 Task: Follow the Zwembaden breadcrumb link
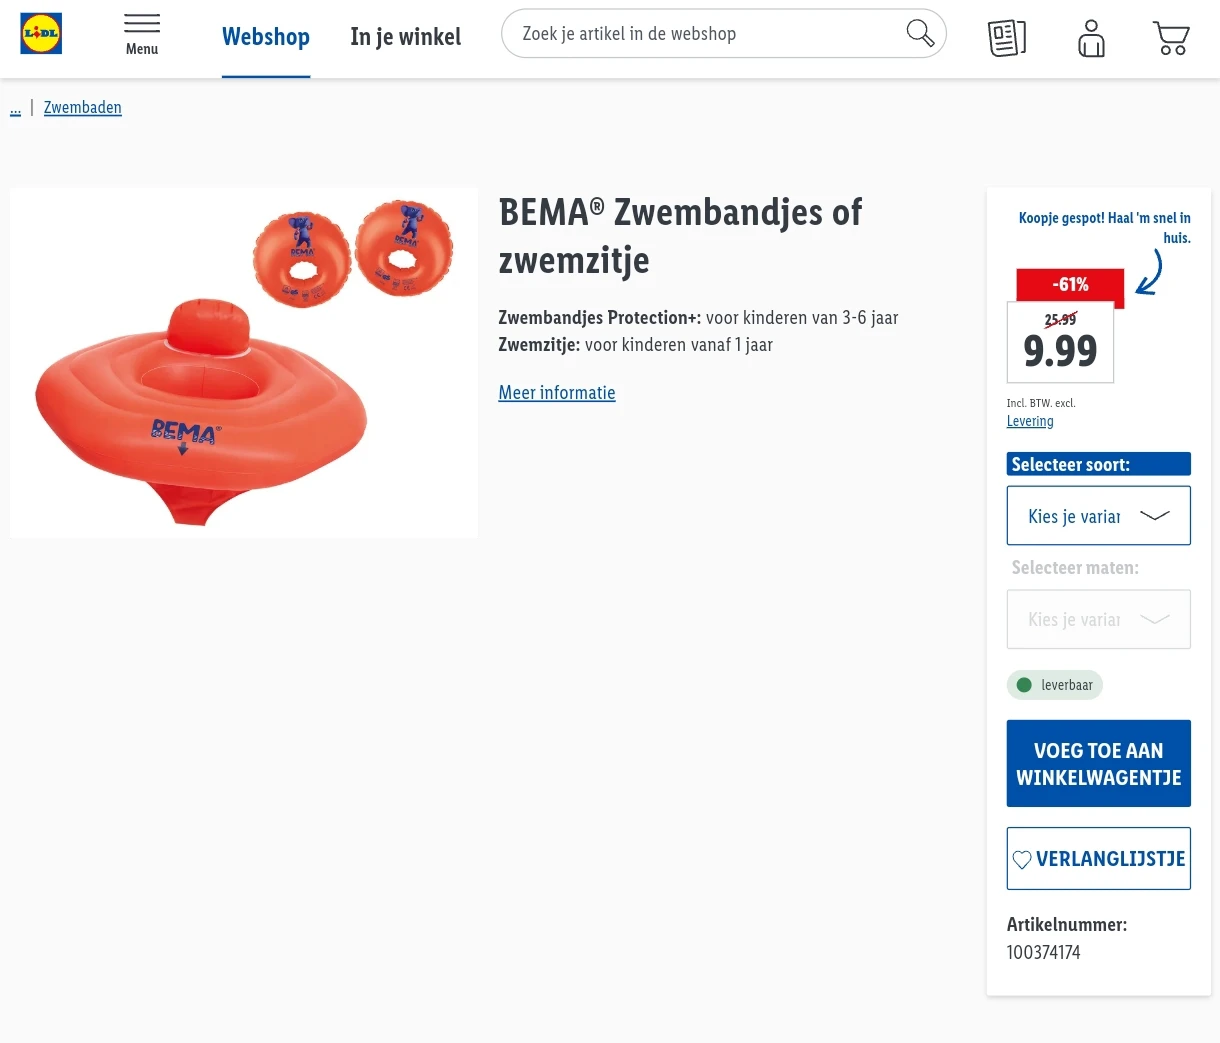[x=83, y=108]
